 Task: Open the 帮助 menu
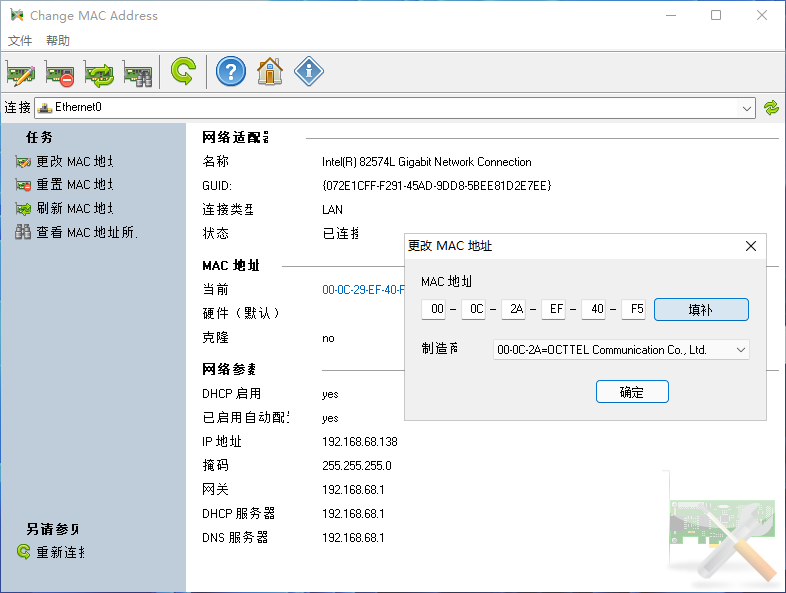coord(58,40)
